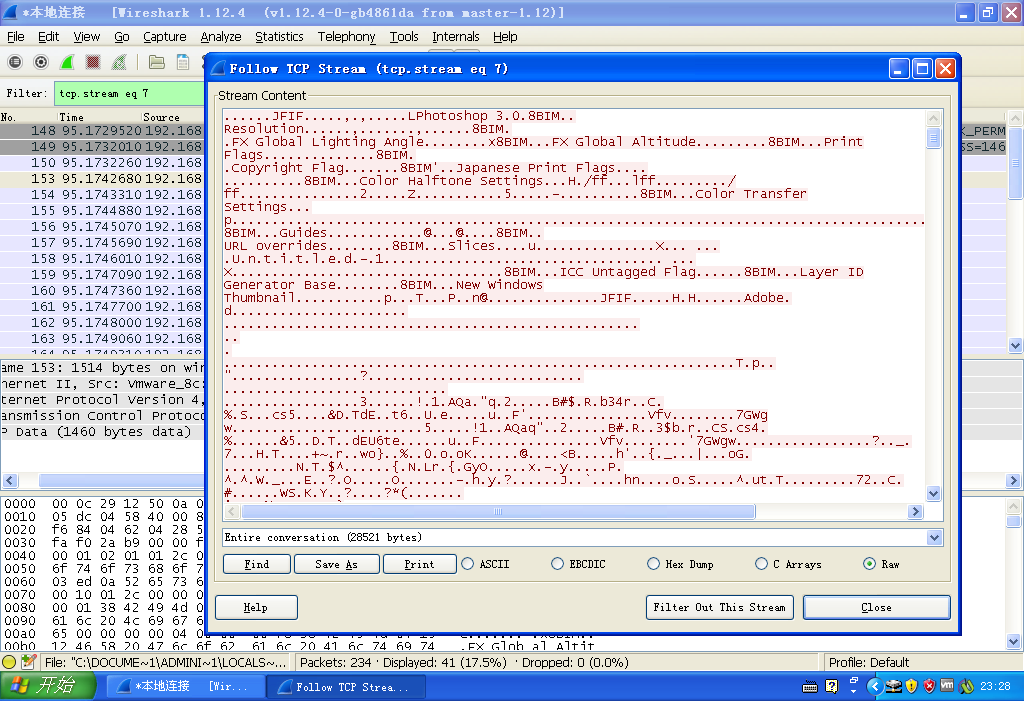
Task: Open the Statistics menu
Action: [x=279, y=37]
